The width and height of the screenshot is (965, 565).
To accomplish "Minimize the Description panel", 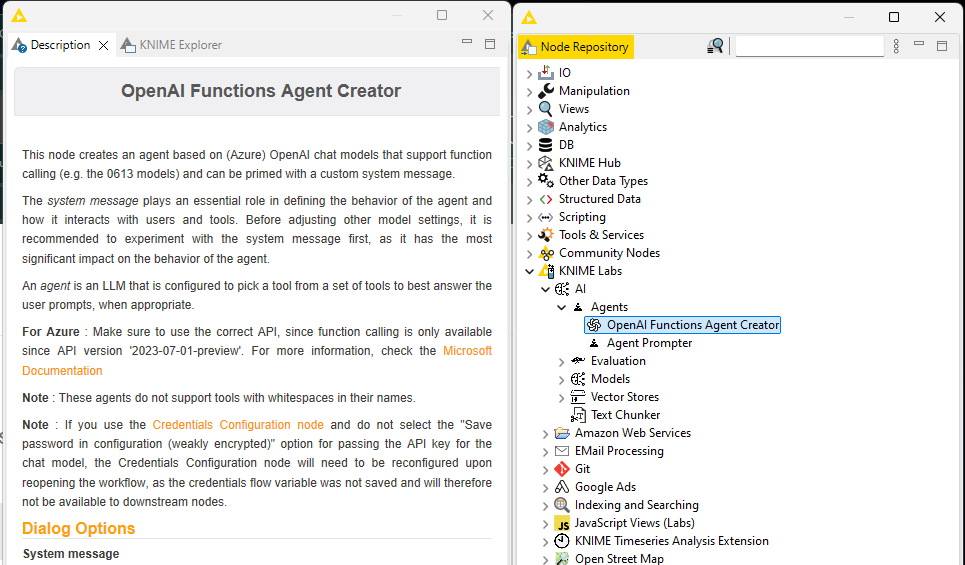I will tap(467, 42).
